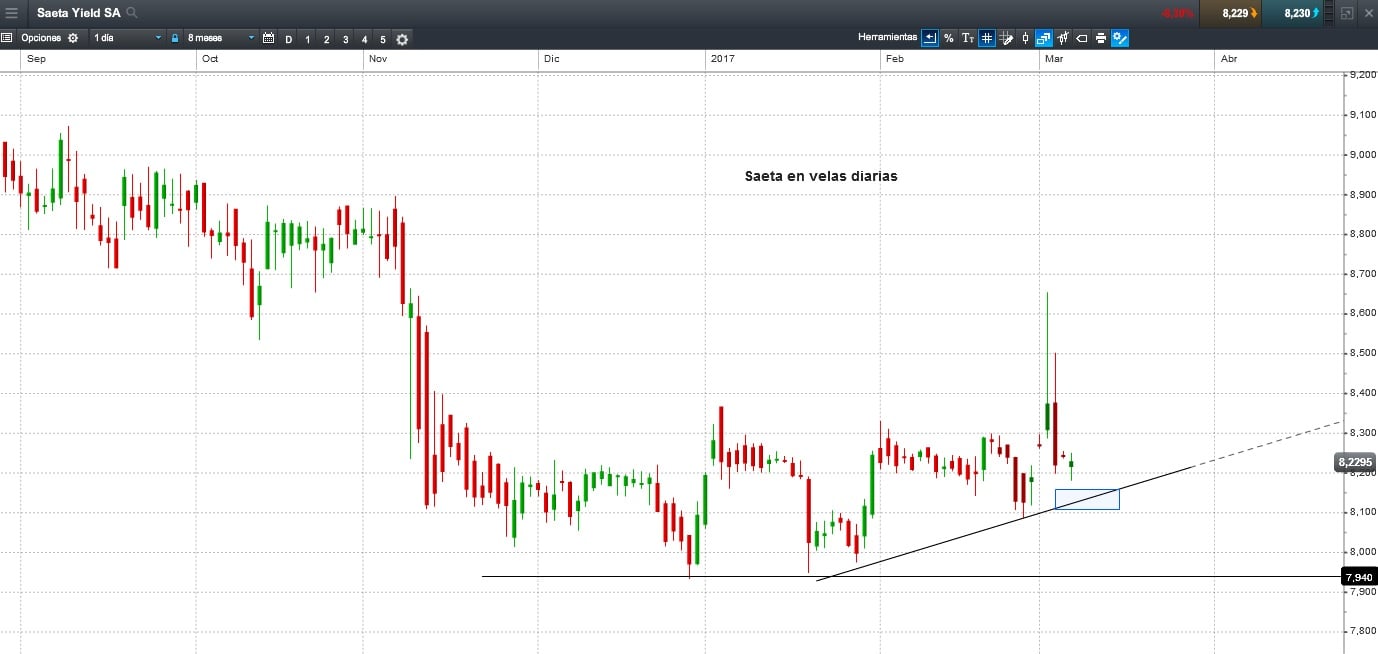
Task: Toggle the price-axis arrow tool icon
Action: tap(930, 38)
